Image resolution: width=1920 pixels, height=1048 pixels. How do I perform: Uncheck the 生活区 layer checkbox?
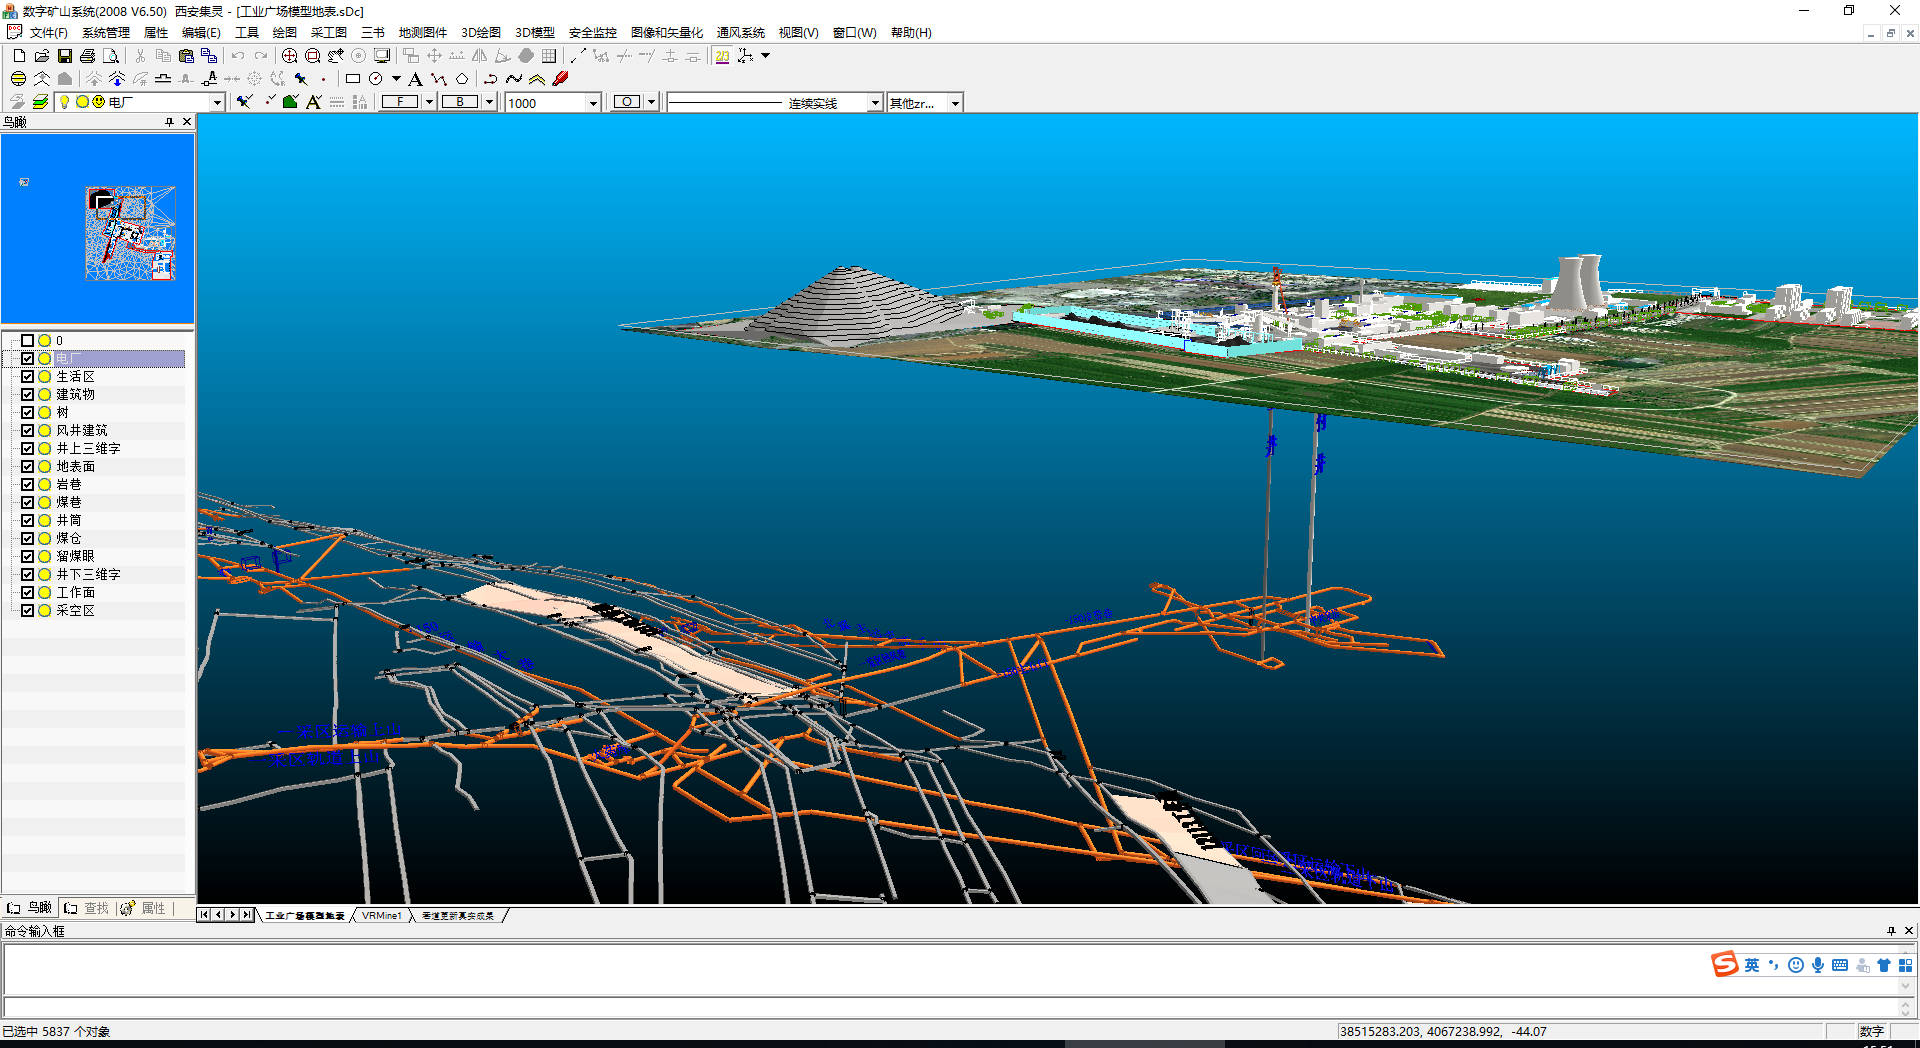tap(28, 377)
